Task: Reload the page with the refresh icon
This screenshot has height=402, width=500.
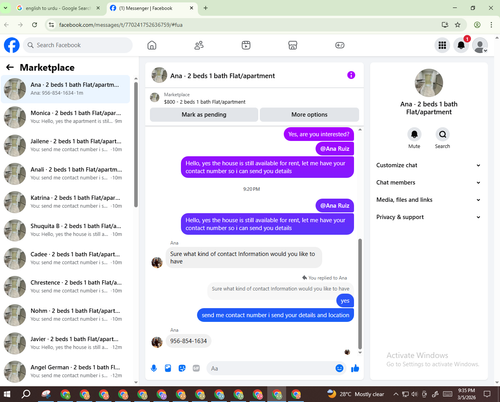Action: [x=34, y=25]
